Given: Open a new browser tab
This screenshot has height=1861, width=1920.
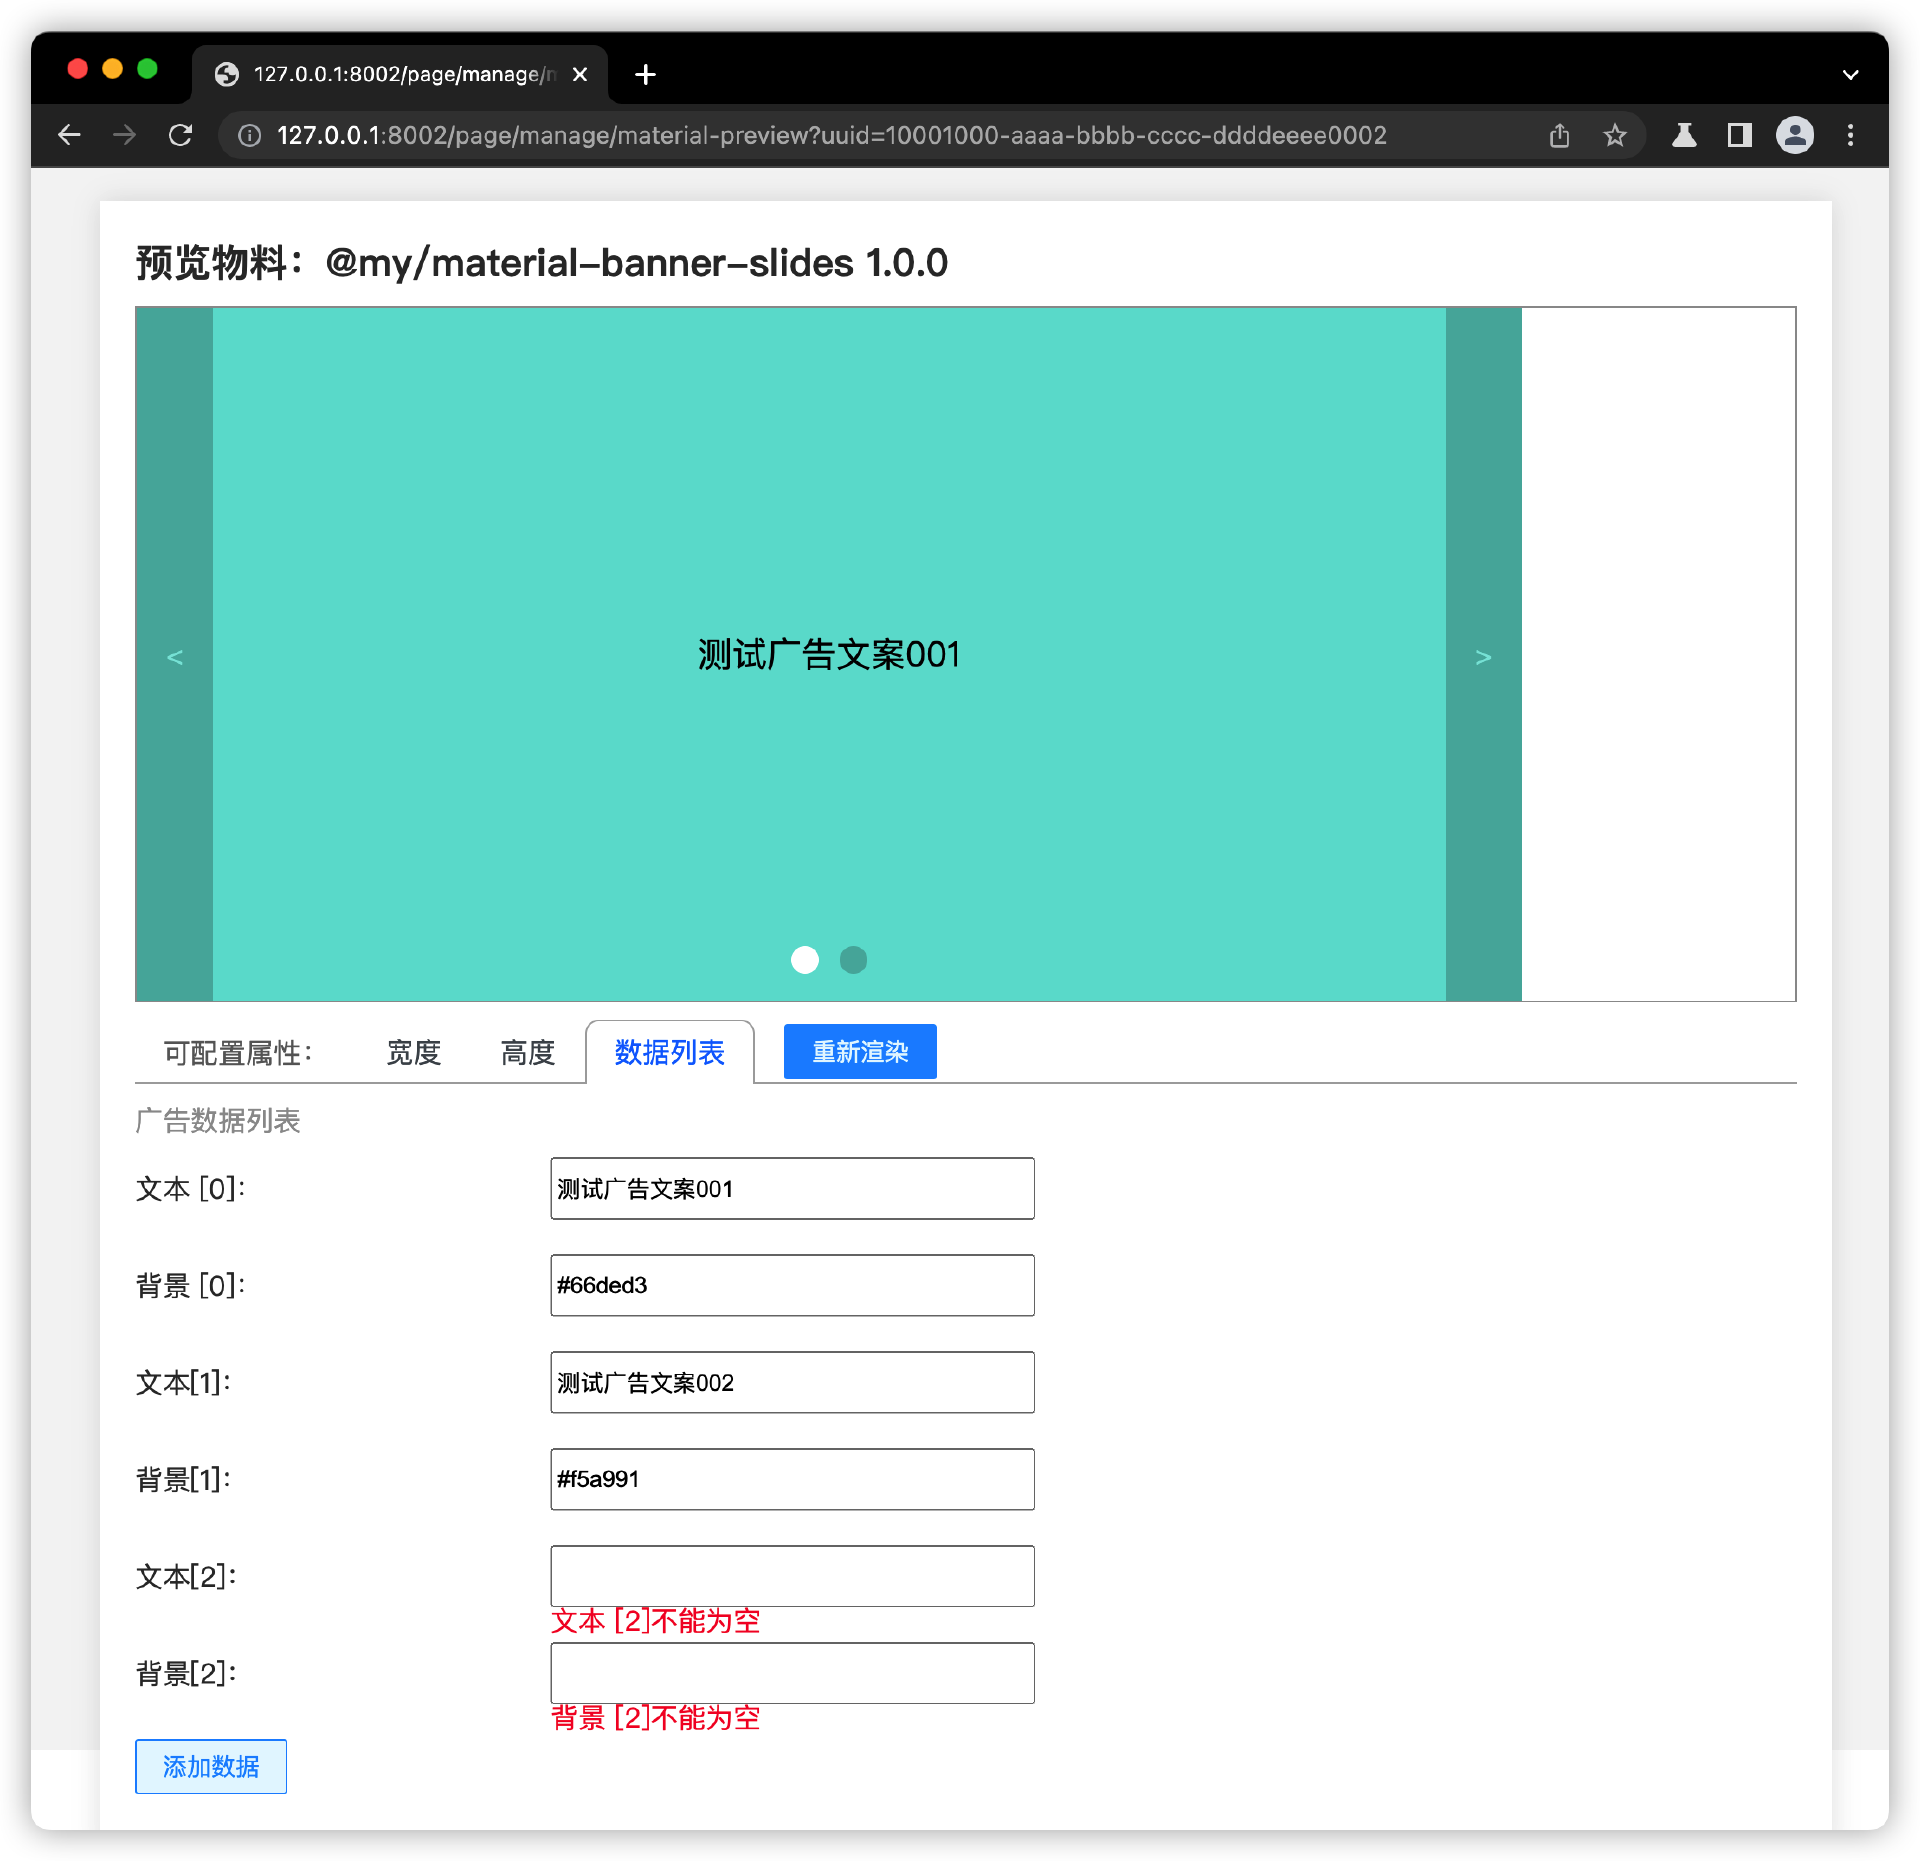Looking at the screenshot, I should (645, 74).
